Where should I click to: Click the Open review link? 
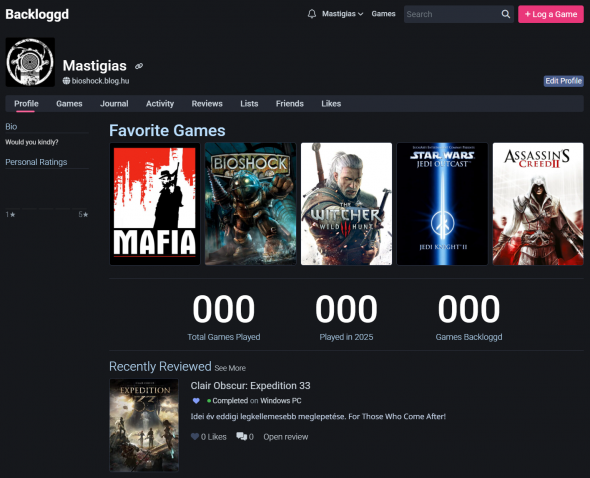[286, 437]
